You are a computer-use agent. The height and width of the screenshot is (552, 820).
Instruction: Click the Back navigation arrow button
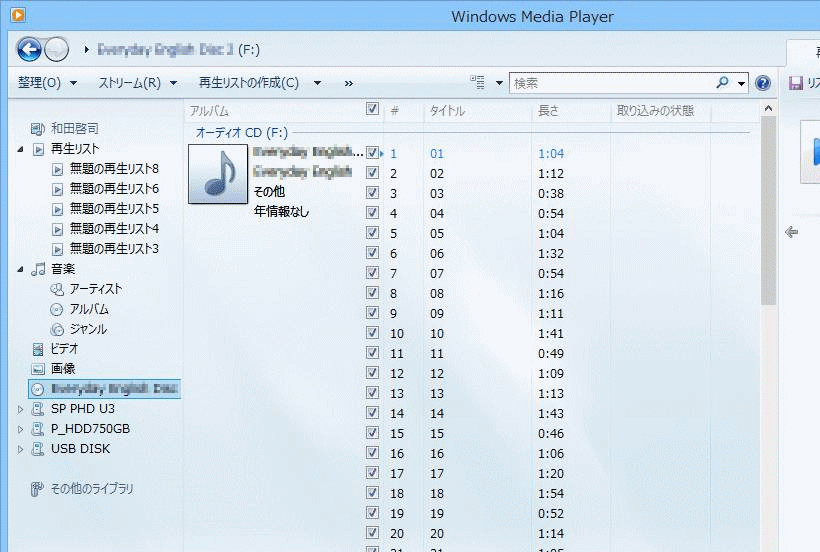(x=29, y=50)
